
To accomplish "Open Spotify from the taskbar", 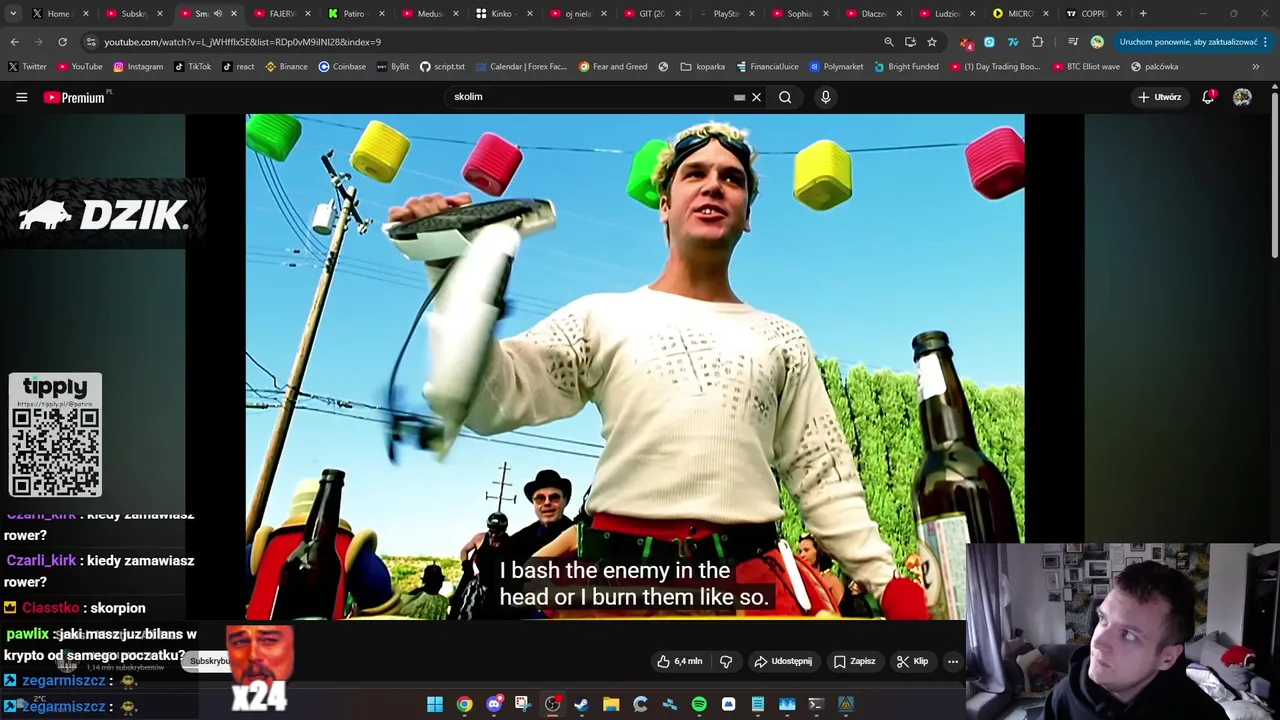I will point(699,704).
